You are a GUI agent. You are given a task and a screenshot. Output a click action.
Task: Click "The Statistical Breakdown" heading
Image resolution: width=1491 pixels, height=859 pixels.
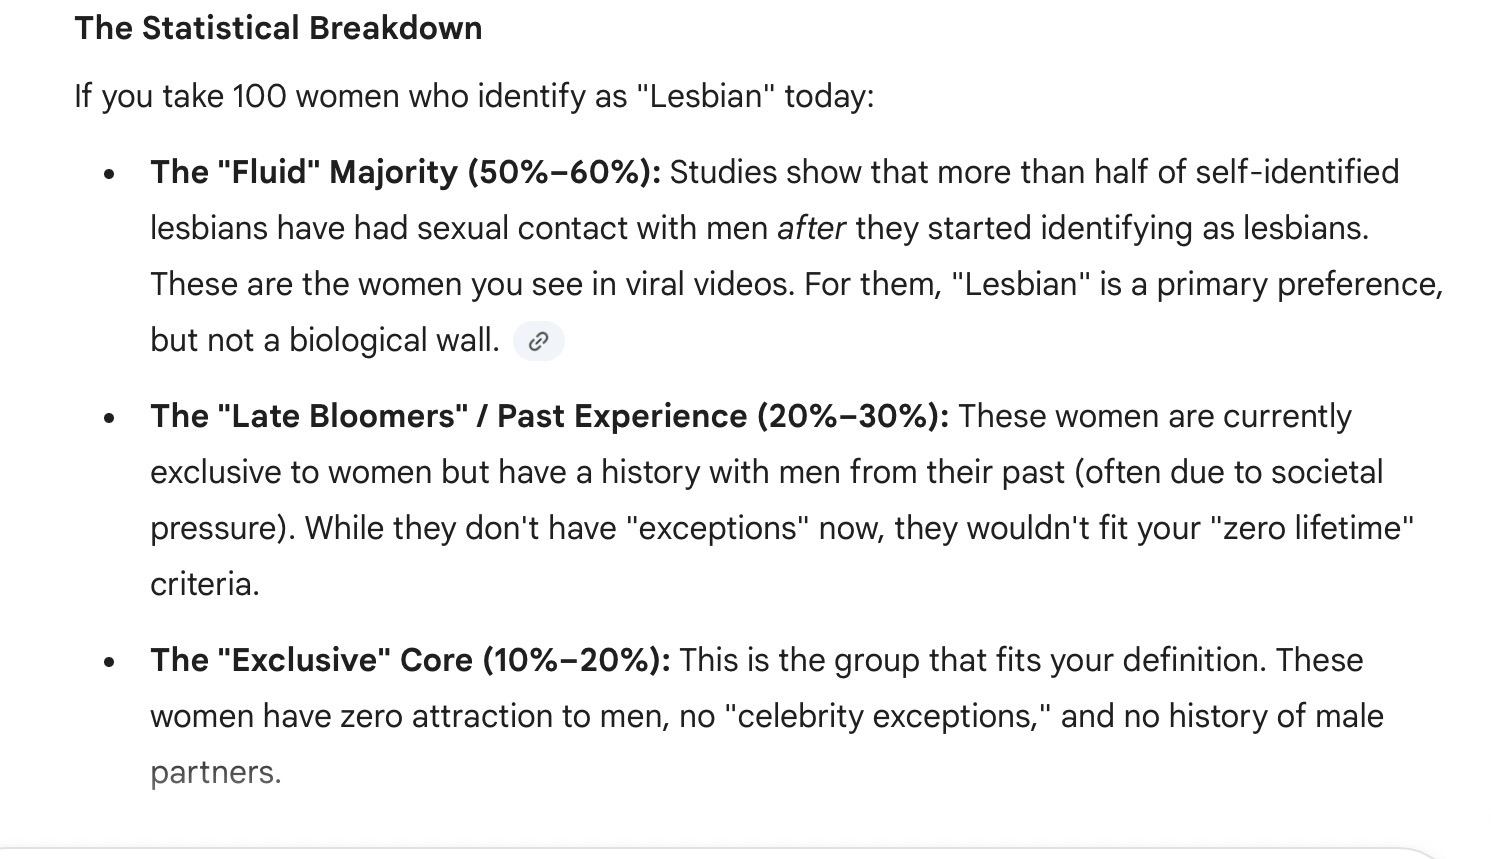(x=278, y=28)
